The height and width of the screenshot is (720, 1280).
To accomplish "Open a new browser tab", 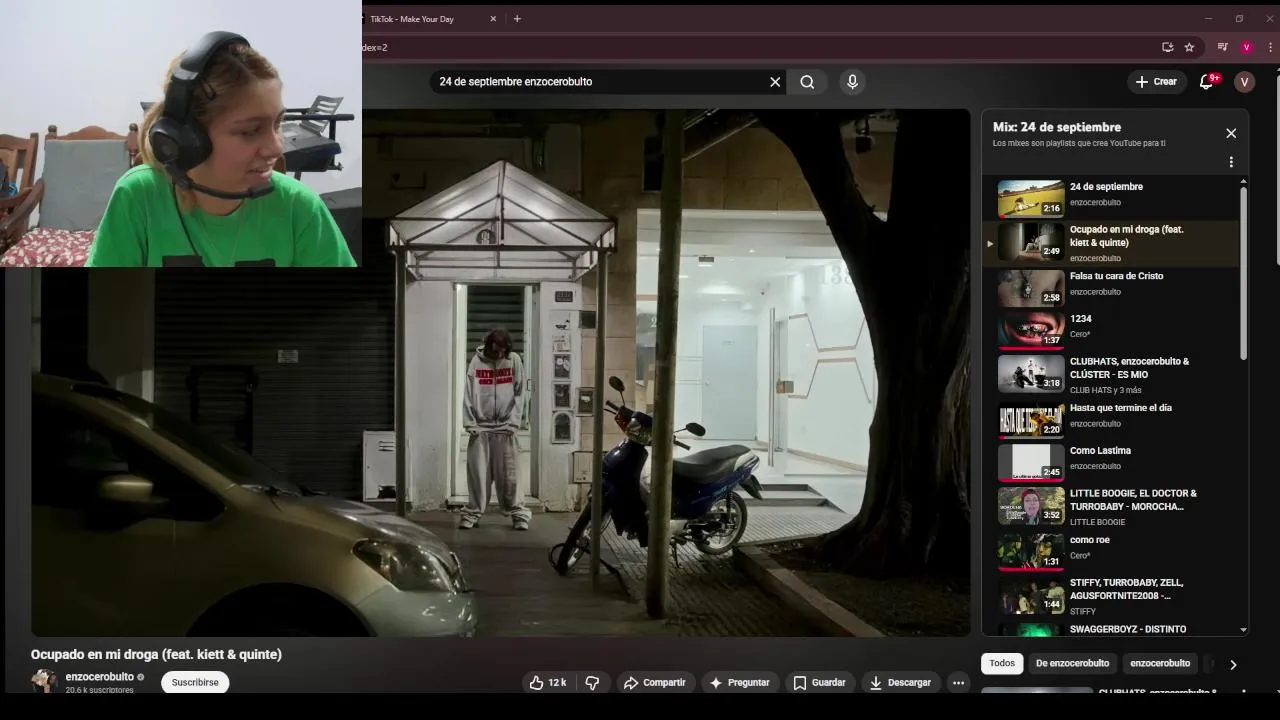I will [517, 19].
